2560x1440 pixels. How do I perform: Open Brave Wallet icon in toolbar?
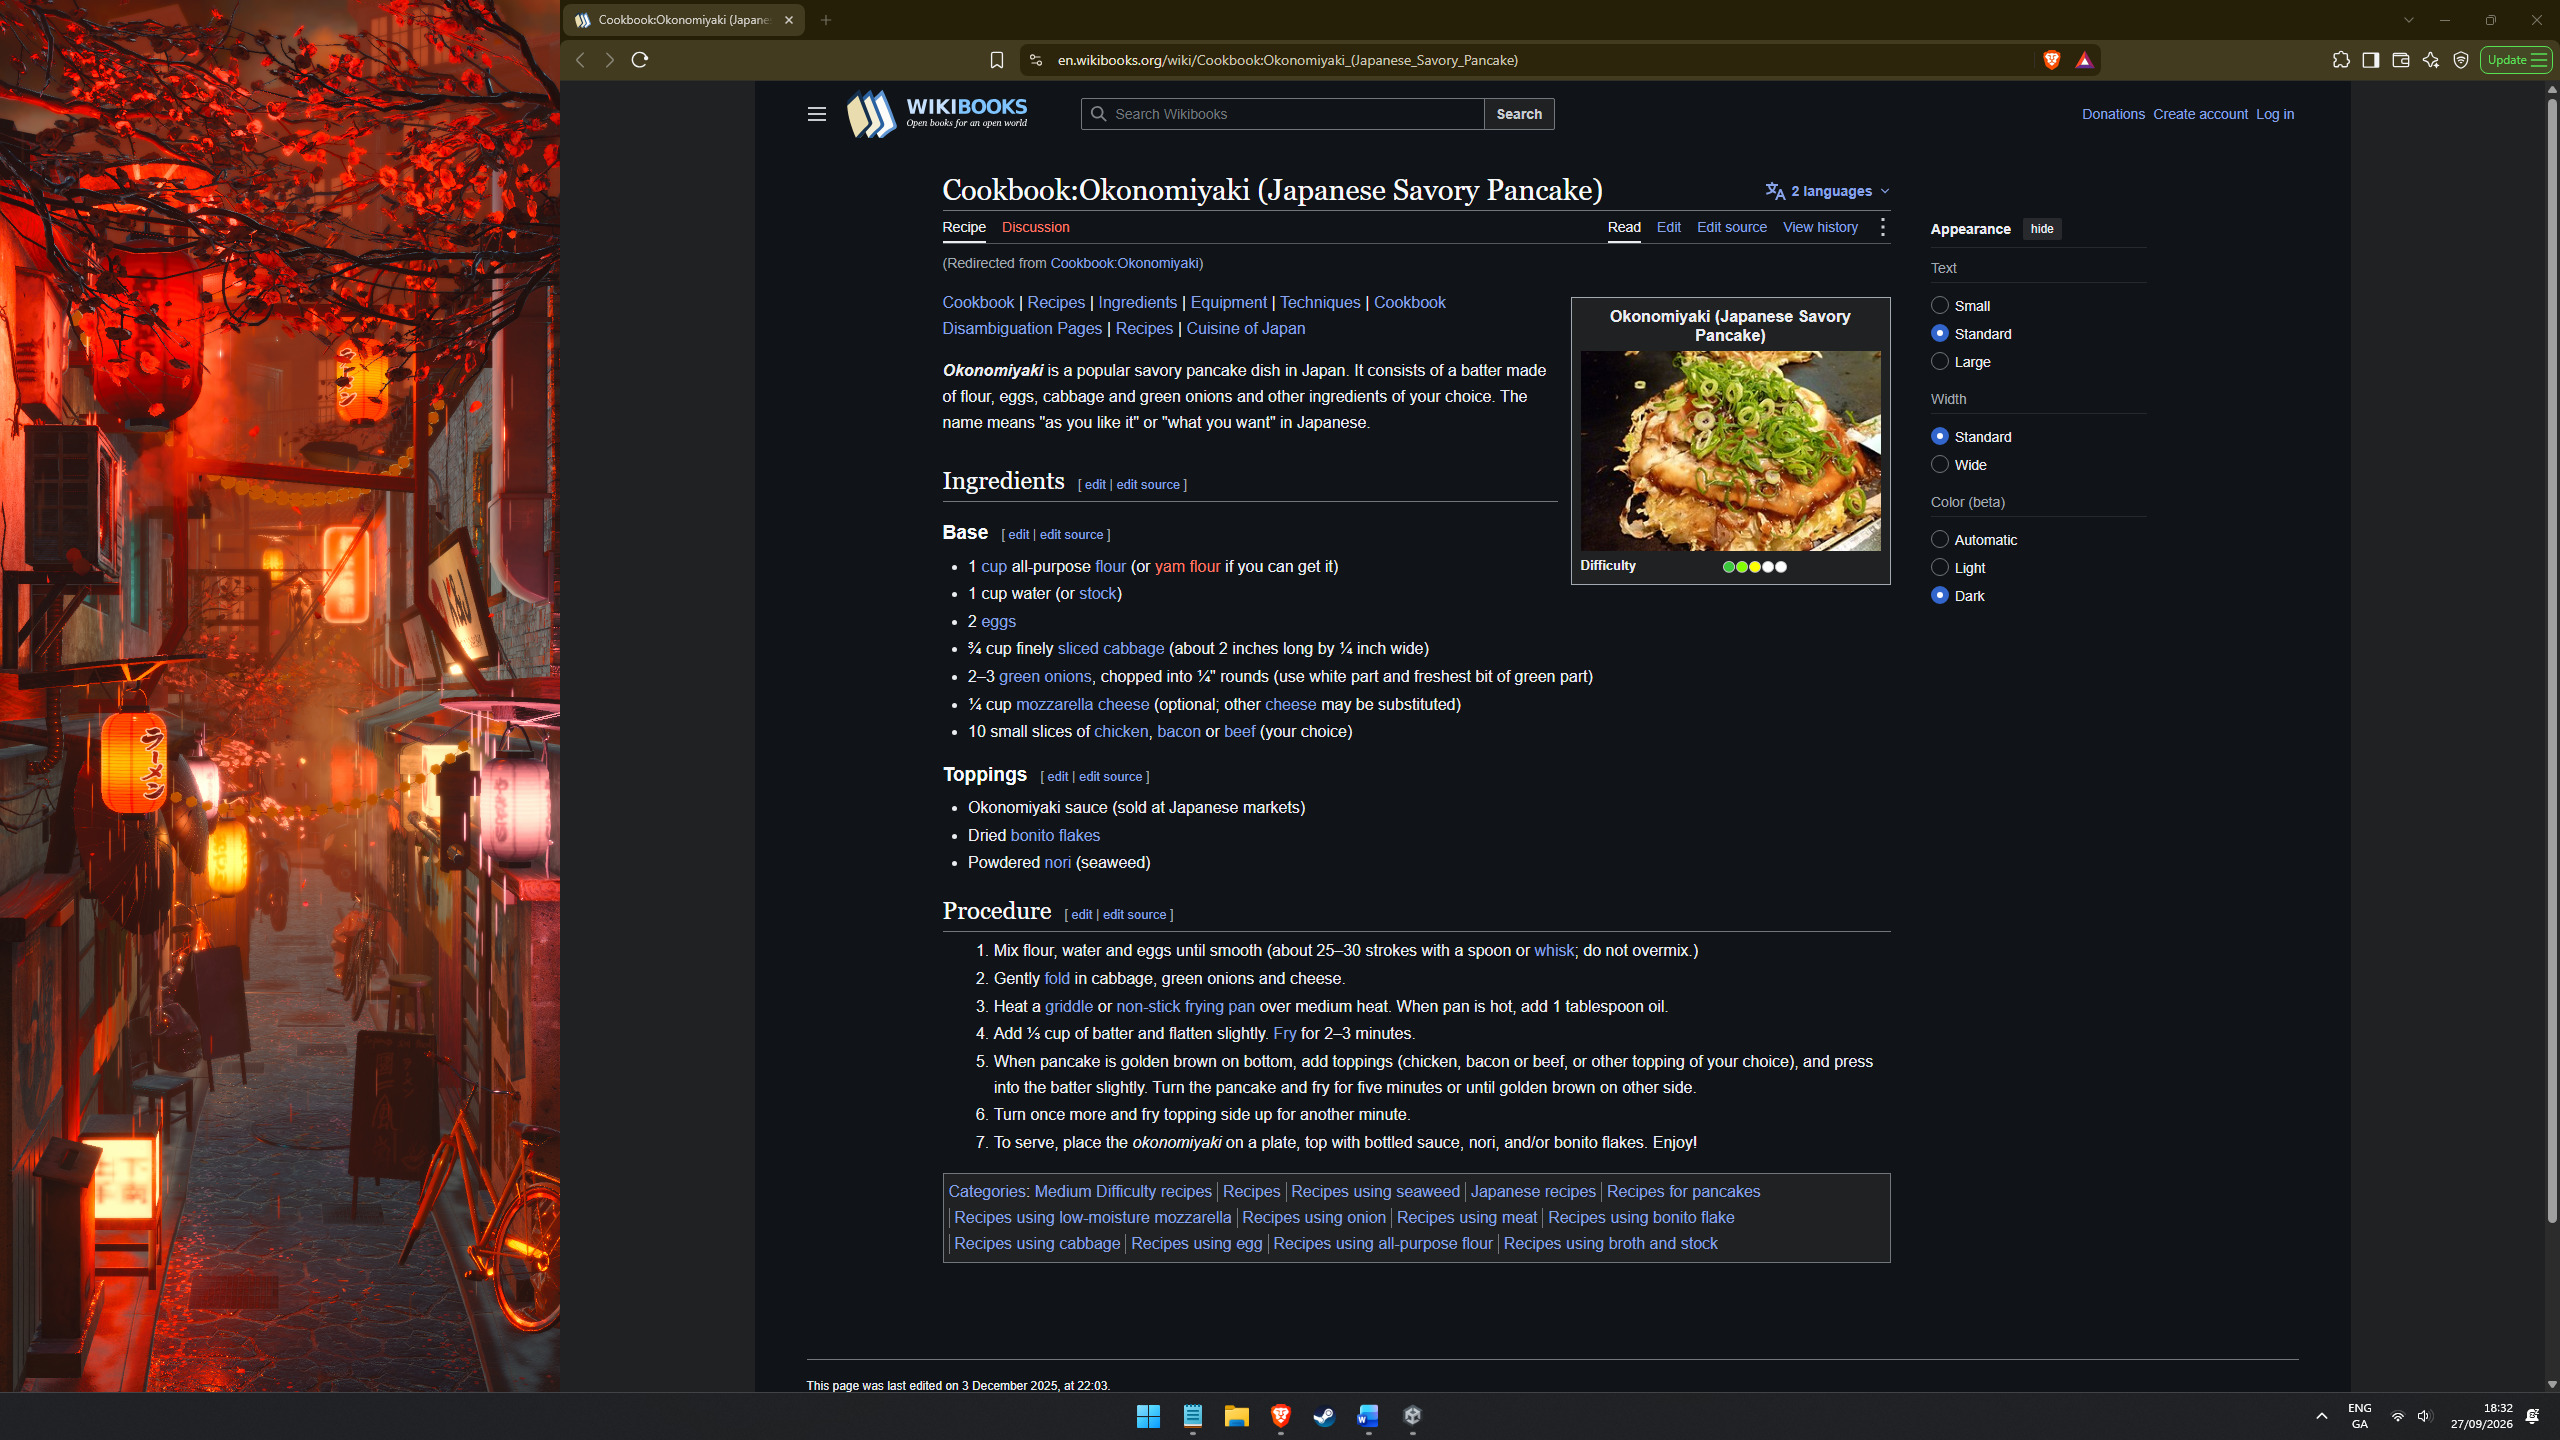2400,60
